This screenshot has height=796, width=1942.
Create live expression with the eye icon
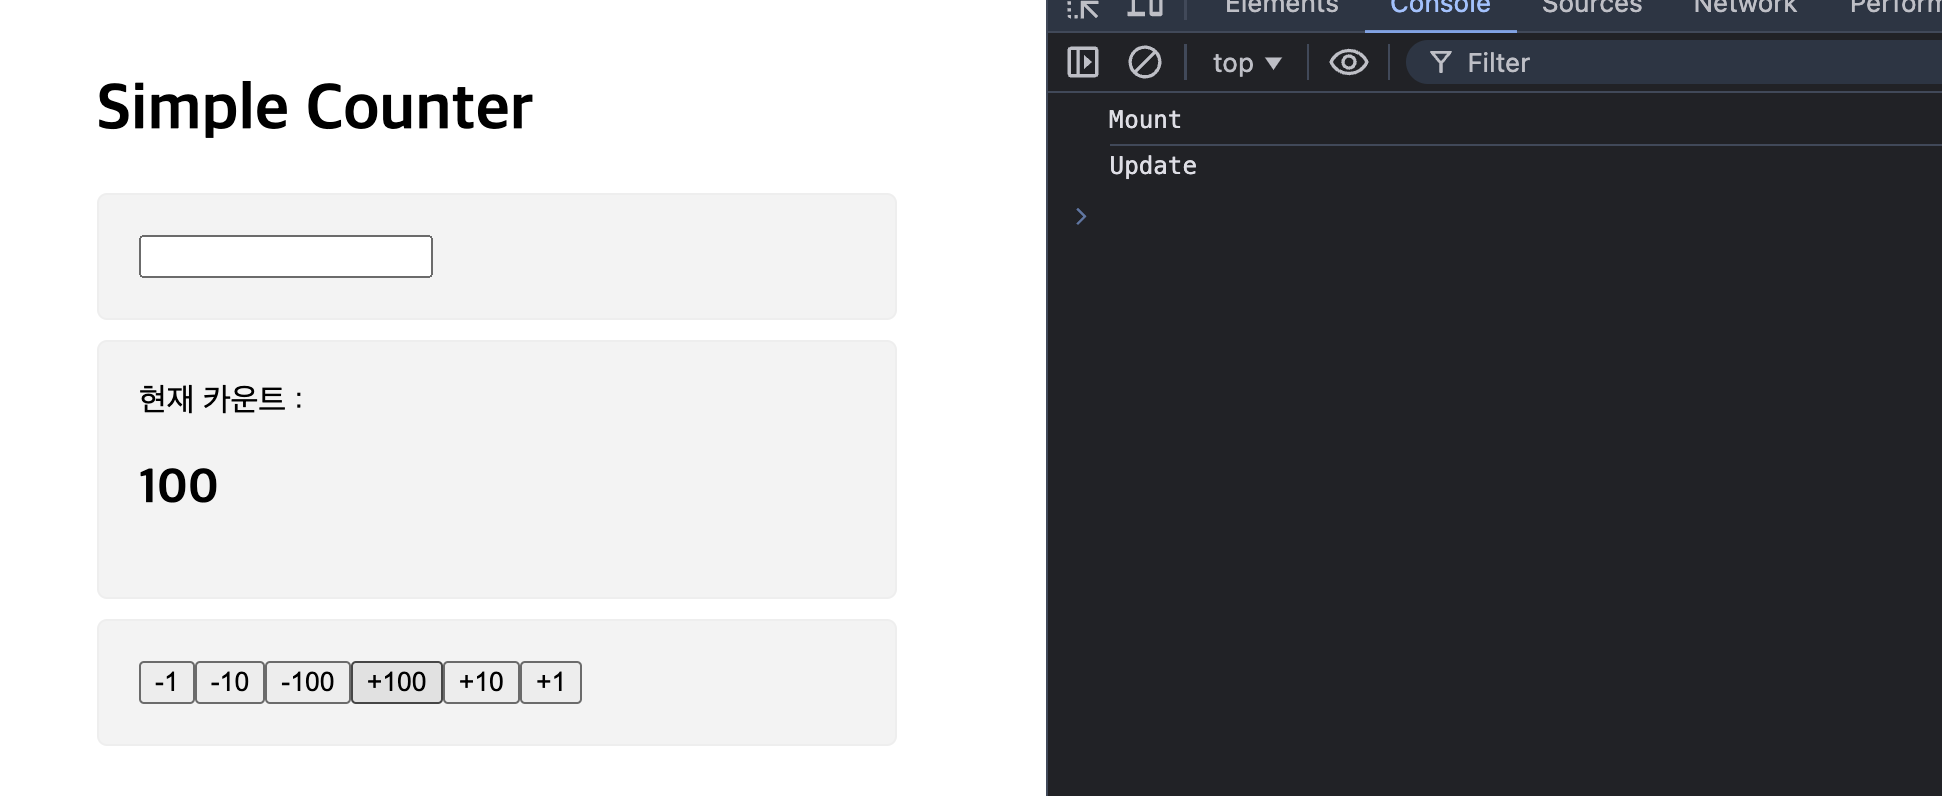click(x=1348, y=63)
